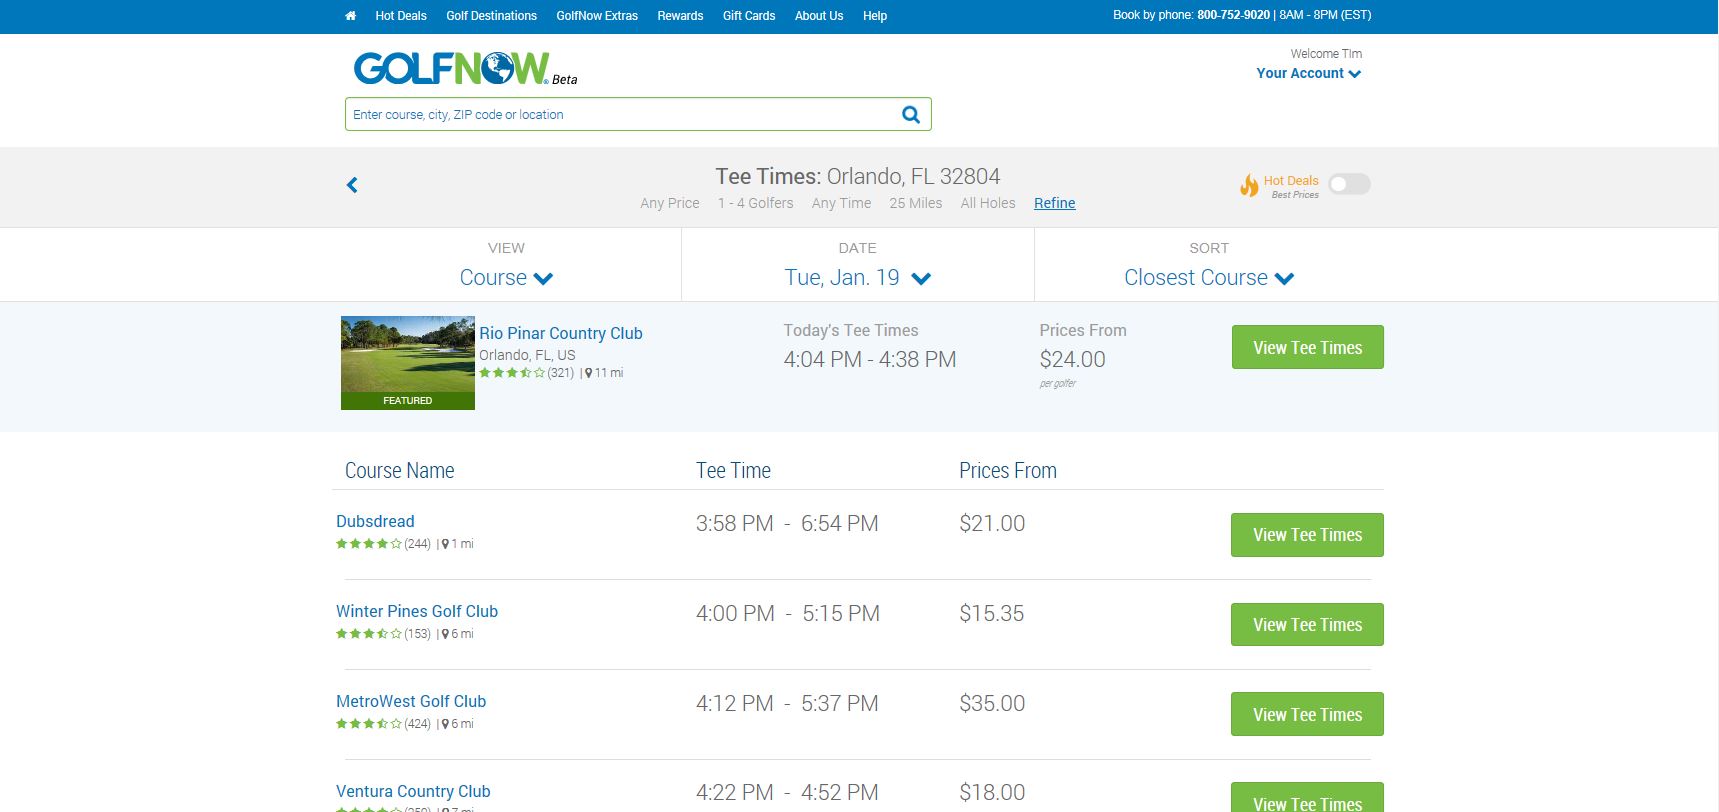View tee times for MetroWest Golf Club
This screenshot has height=812, width=1719.
click(1308, 714)
